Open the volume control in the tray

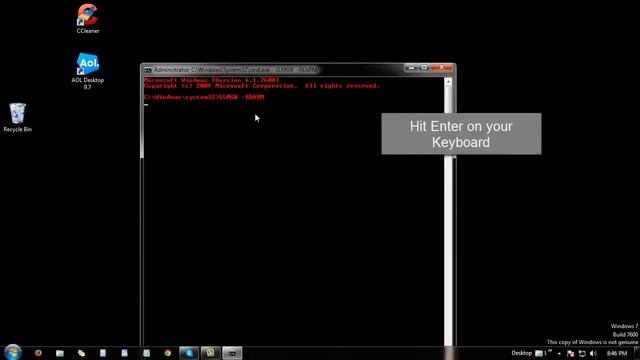593,353
